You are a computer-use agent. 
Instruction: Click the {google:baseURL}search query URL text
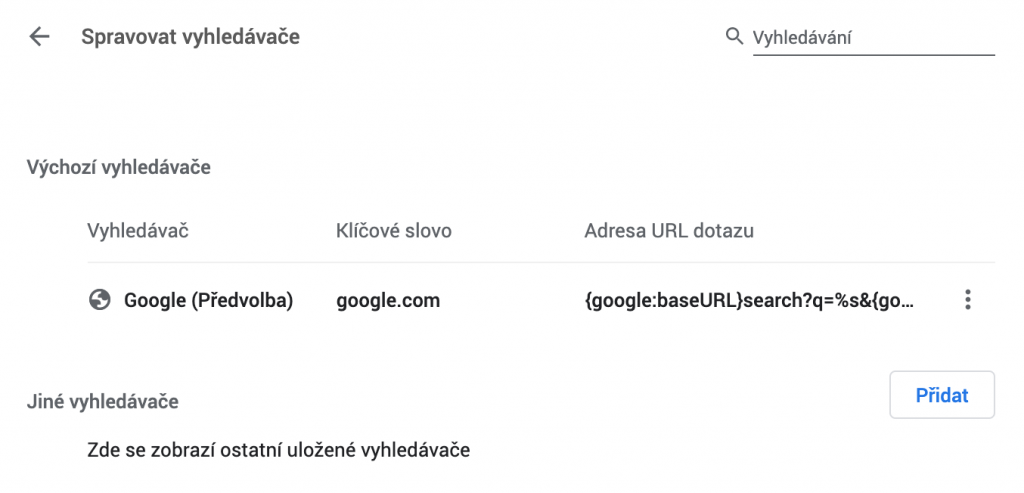[749, 301]
